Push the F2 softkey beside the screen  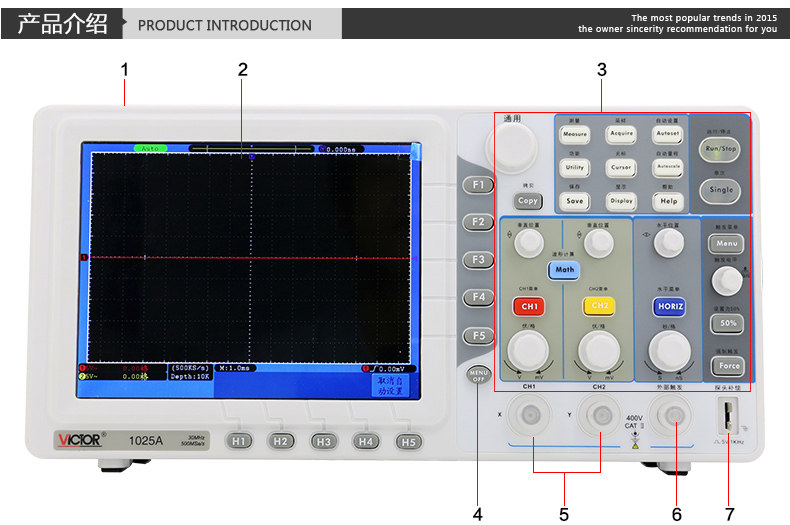[478, 222]
